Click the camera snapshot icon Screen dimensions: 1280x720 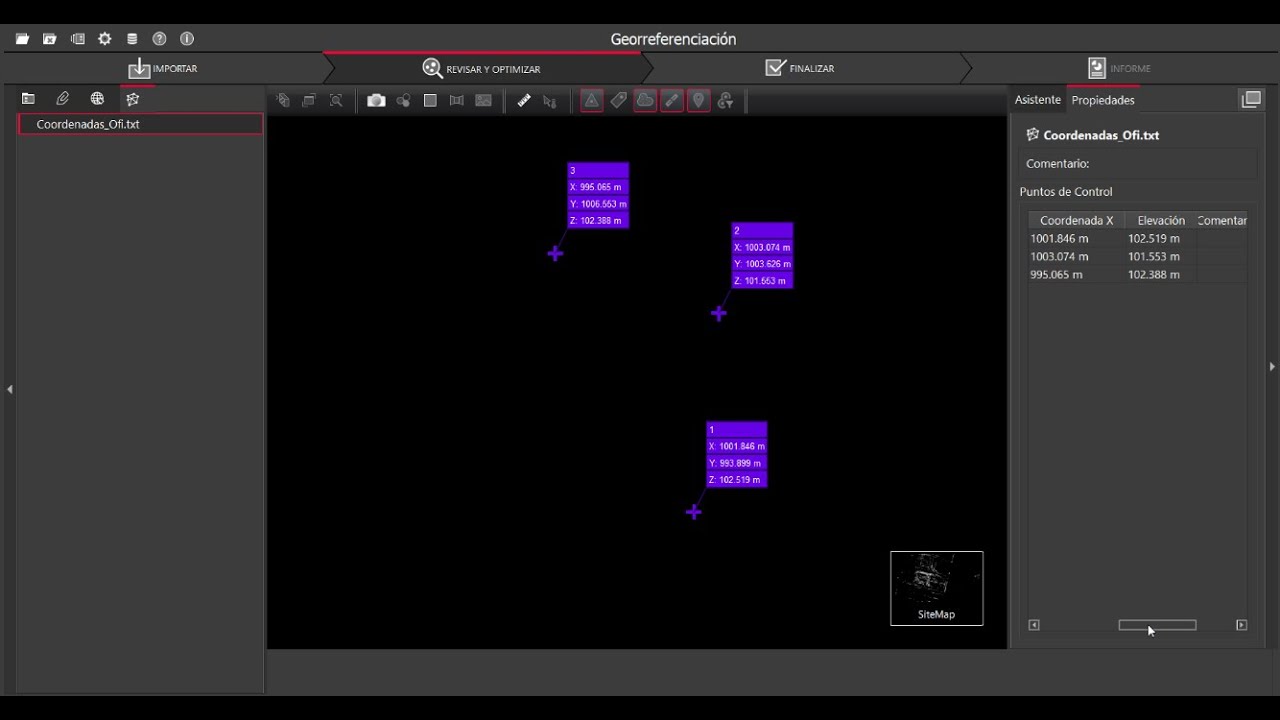(376, 100)
